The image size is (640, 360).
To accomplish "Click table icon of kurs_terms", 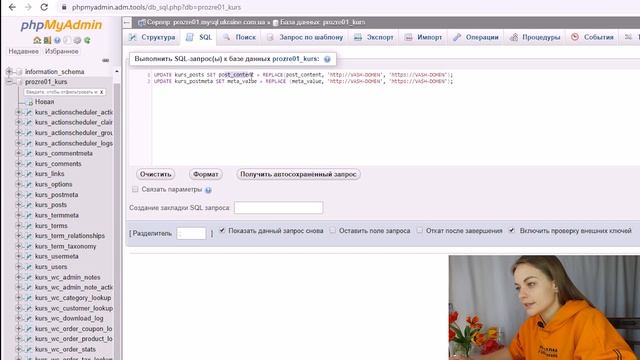I will [29, 226].
